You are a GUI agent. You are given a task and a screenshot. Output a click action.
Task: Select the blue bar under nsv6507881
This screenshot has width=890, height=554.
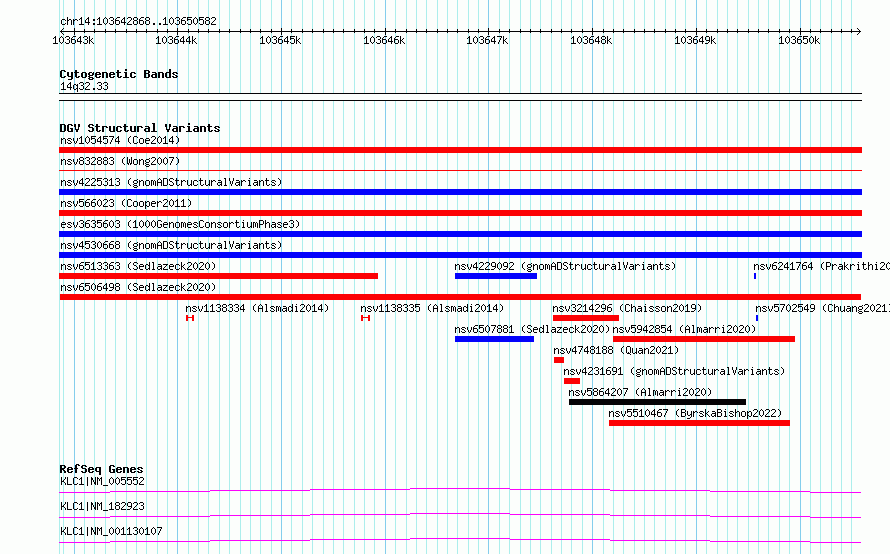coord(494,339)
